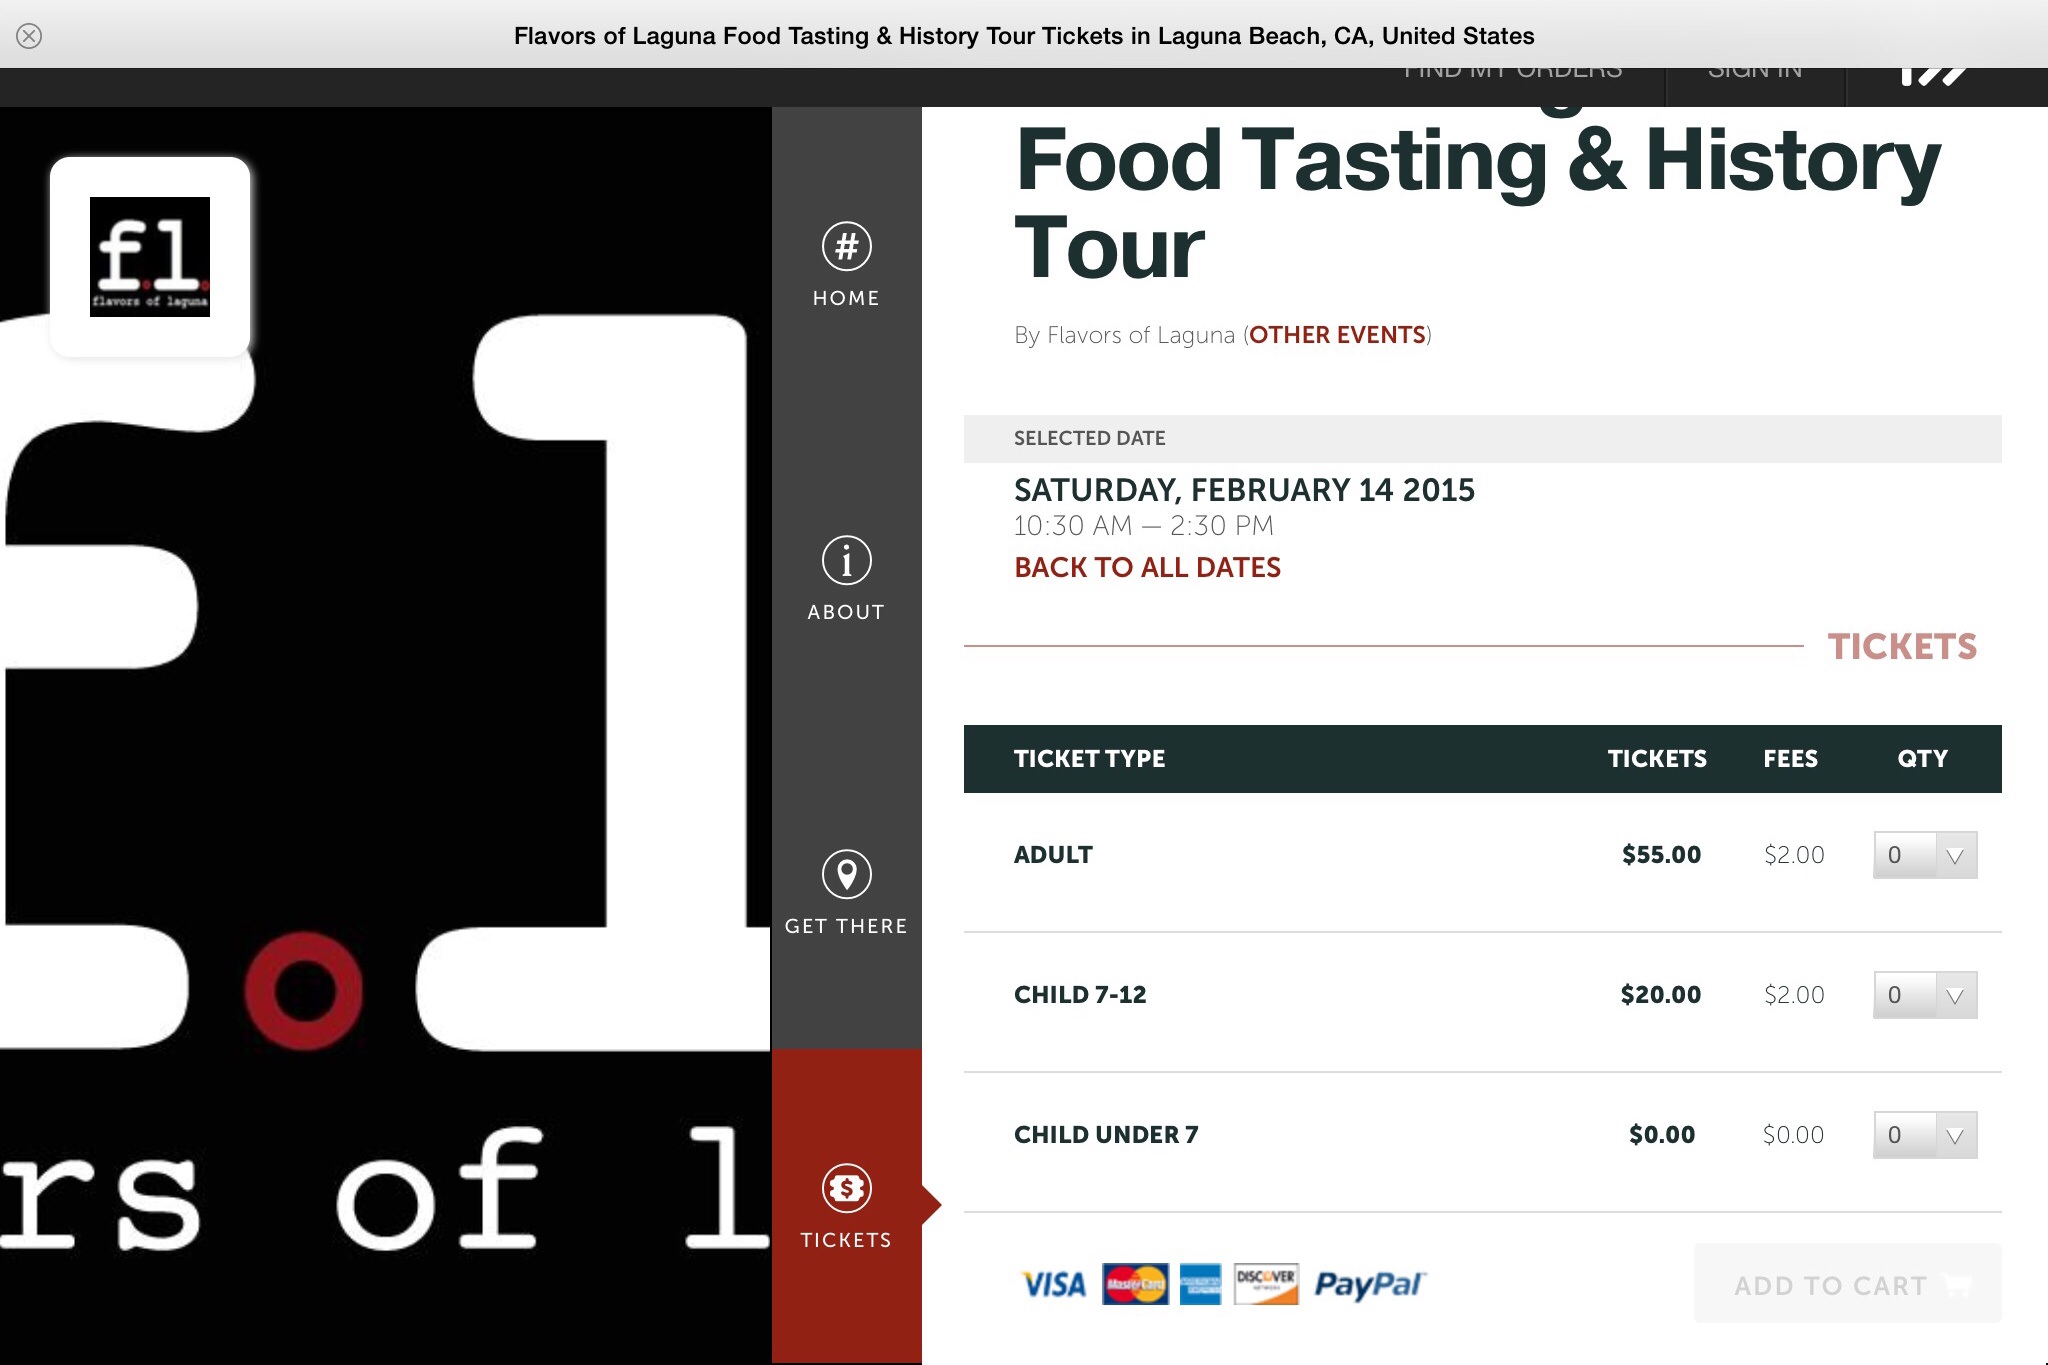Click the Visa card logo
This screenshot has width=2048, height=1365.
[1054, 1284]
